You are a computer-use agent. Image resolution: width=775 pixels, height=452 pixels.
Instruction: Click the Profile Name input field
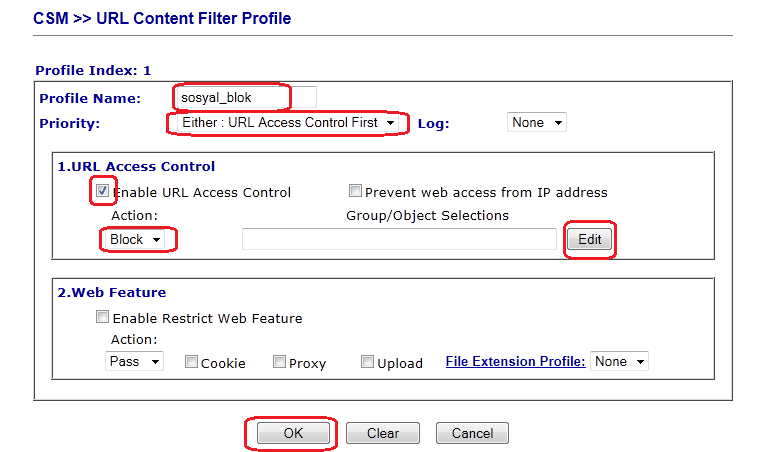[x=245, y=97]
